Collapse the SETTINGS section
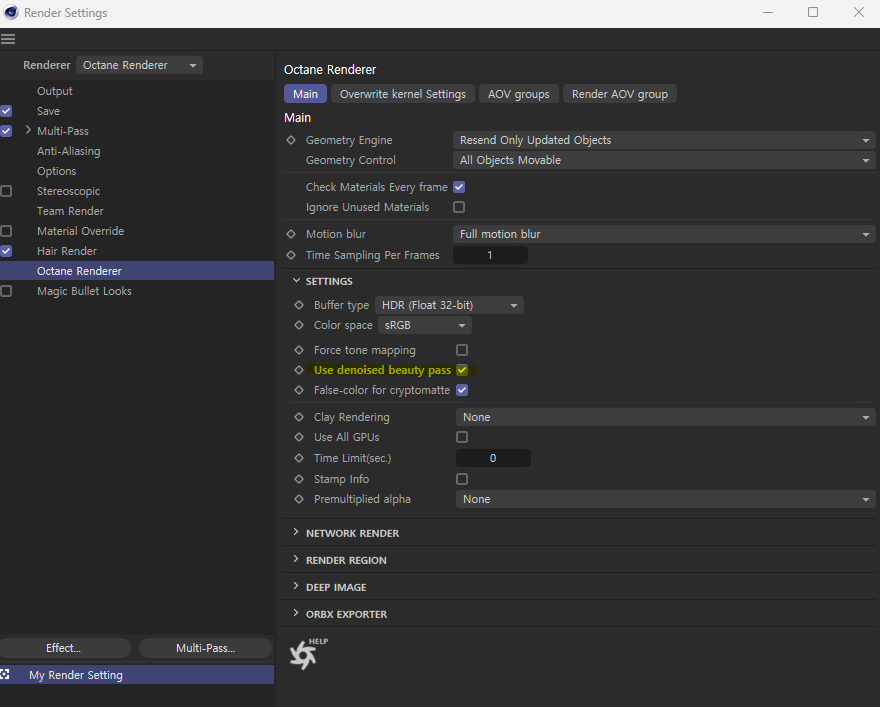 click(296, 281)
